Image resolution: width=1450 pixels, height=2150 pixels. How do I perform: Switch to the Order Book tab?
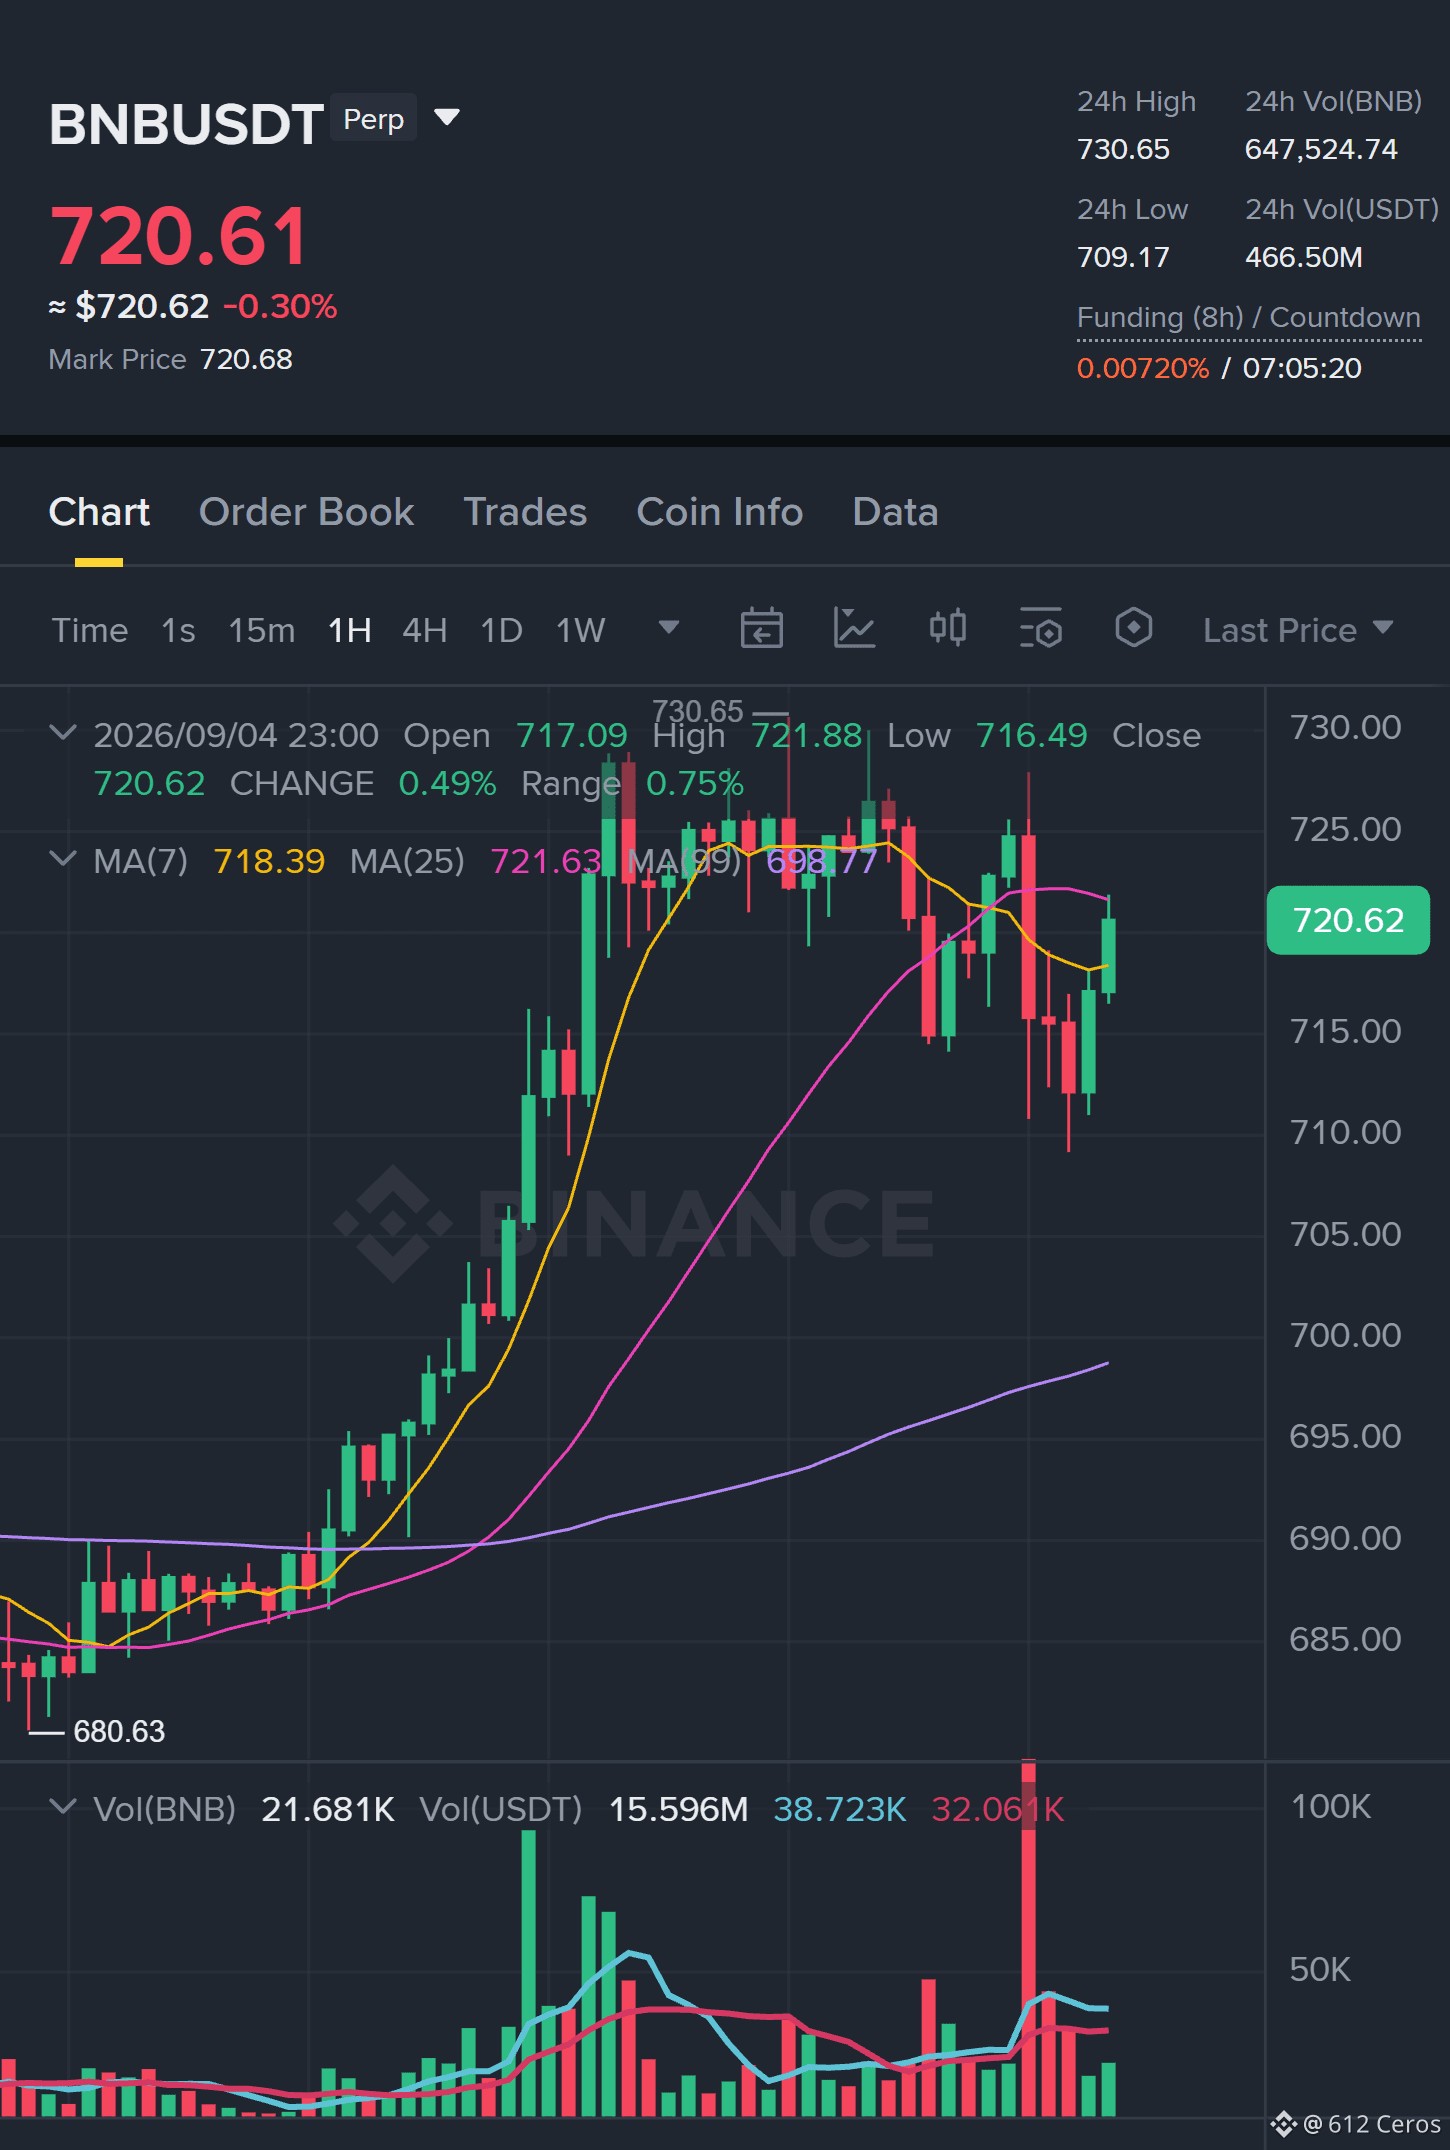pyautogui.click(x=306, y=512)
